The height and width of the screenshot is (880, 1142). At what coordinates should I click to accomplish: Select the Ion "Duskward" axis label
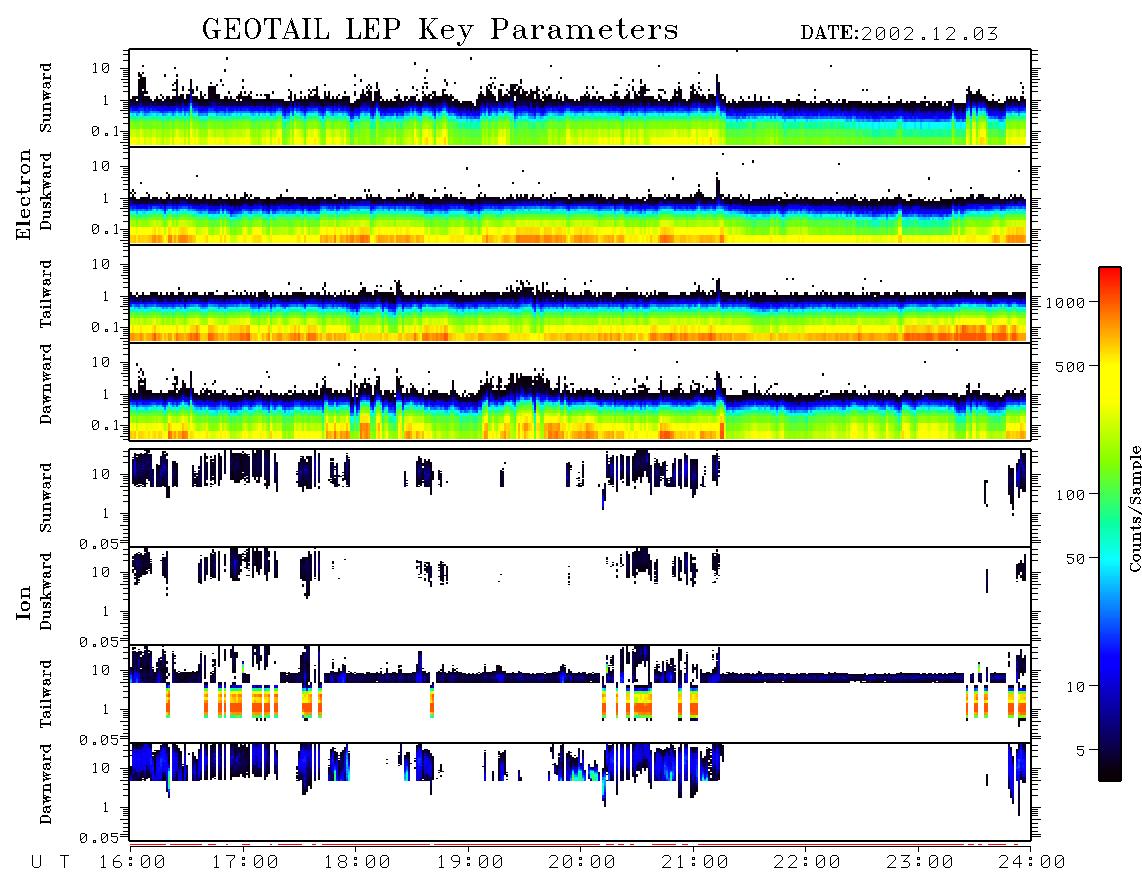46,592
